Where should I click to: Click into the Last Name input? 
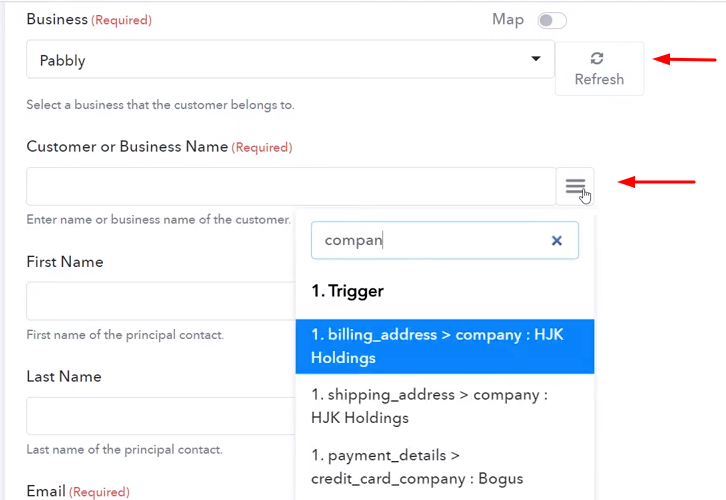161,416
